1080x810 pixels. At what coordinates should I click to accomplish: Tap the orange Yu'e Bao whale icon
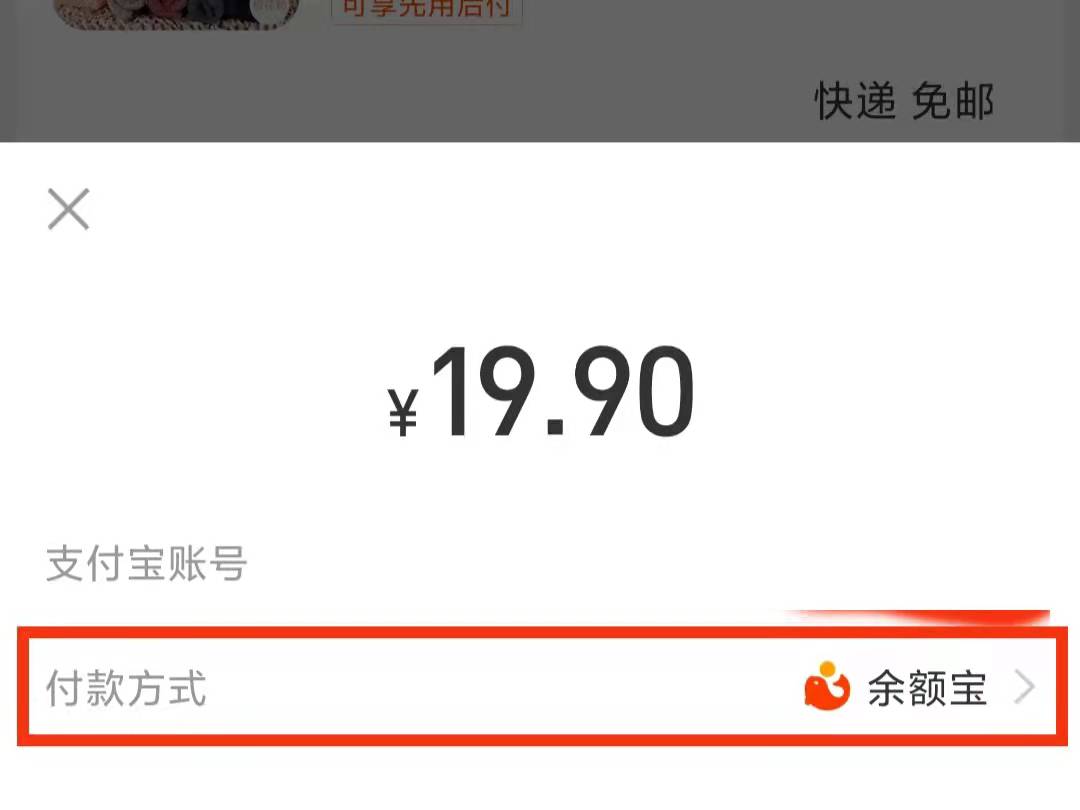(x=827, y=686)
